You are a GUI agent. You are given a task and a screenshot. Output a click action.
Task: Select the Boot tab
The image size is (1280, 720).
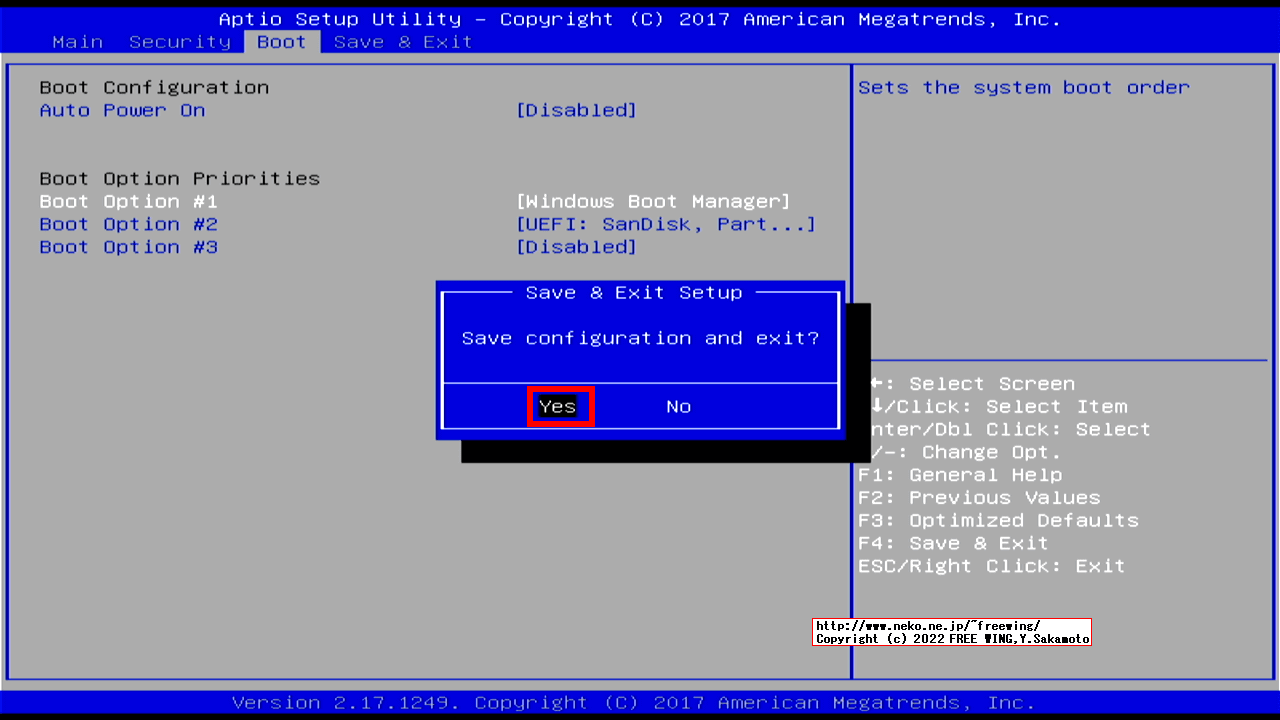click(281, 42)
